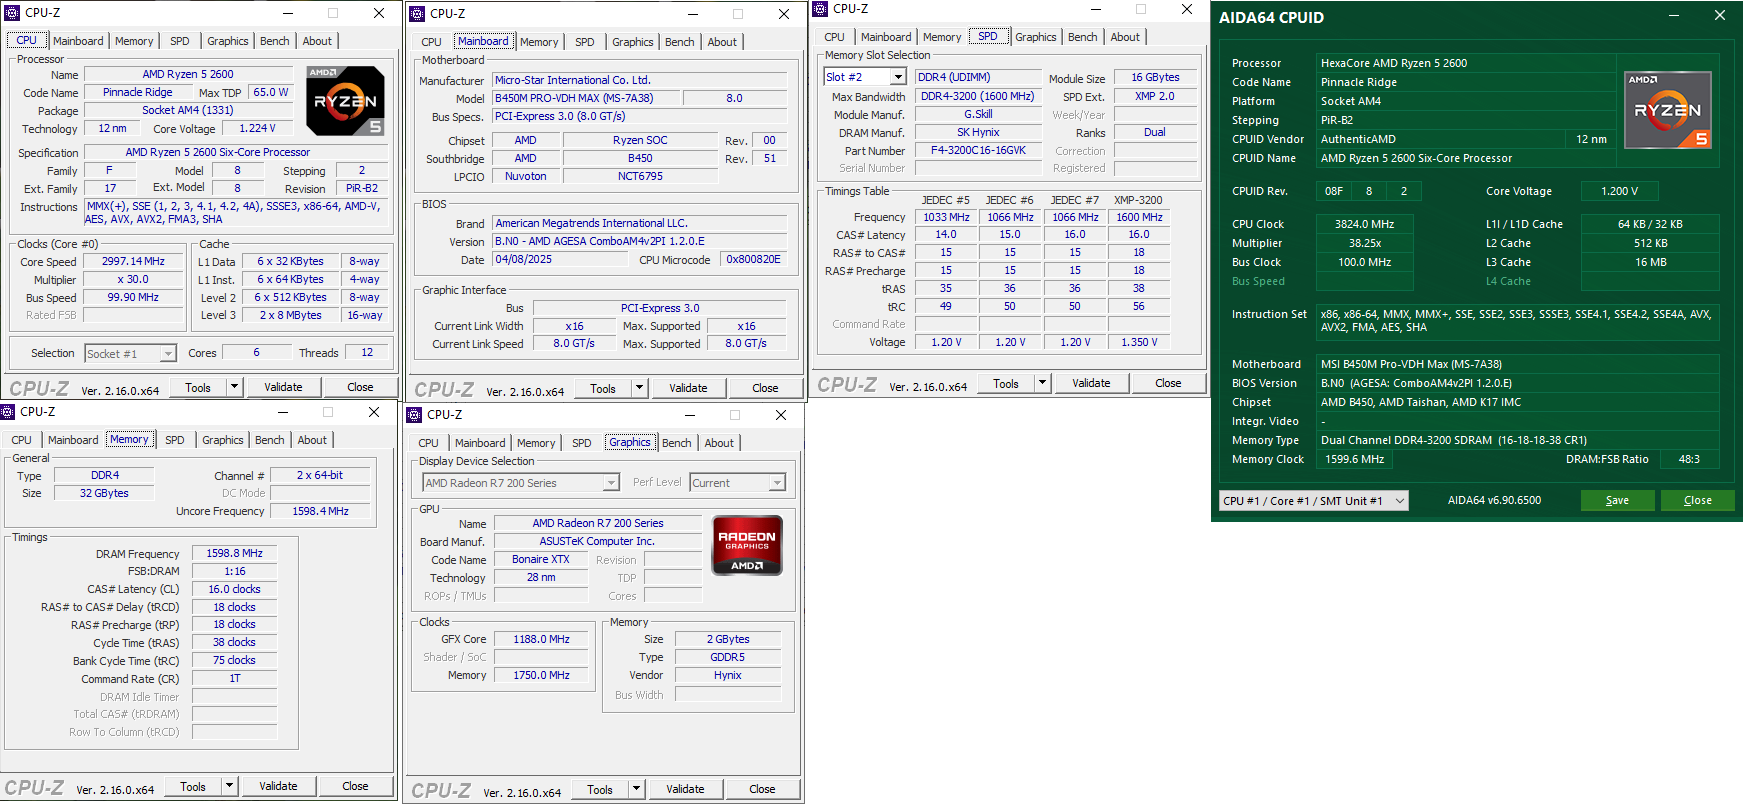Switch to Bench tab in the Ryzen CPU window
The image size is (1744, 806).
(x=275, y=41)
